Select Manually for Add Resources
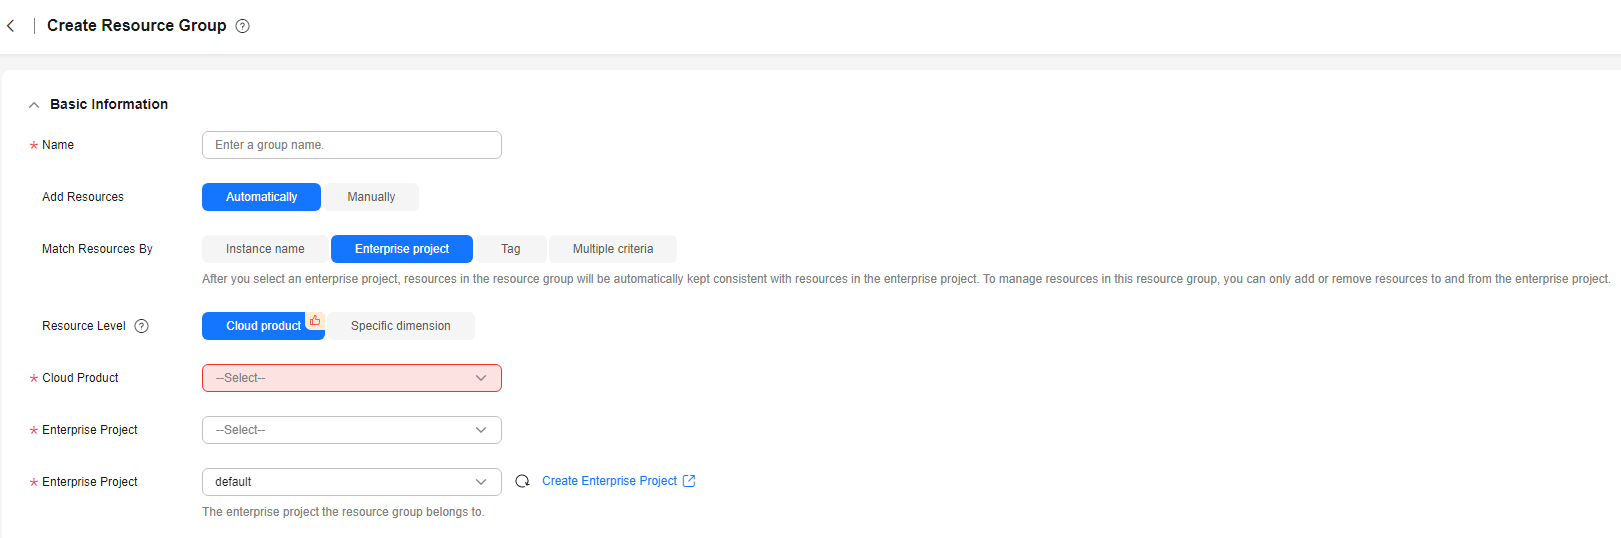1621x538 pixels. click(x=371, y=197)
